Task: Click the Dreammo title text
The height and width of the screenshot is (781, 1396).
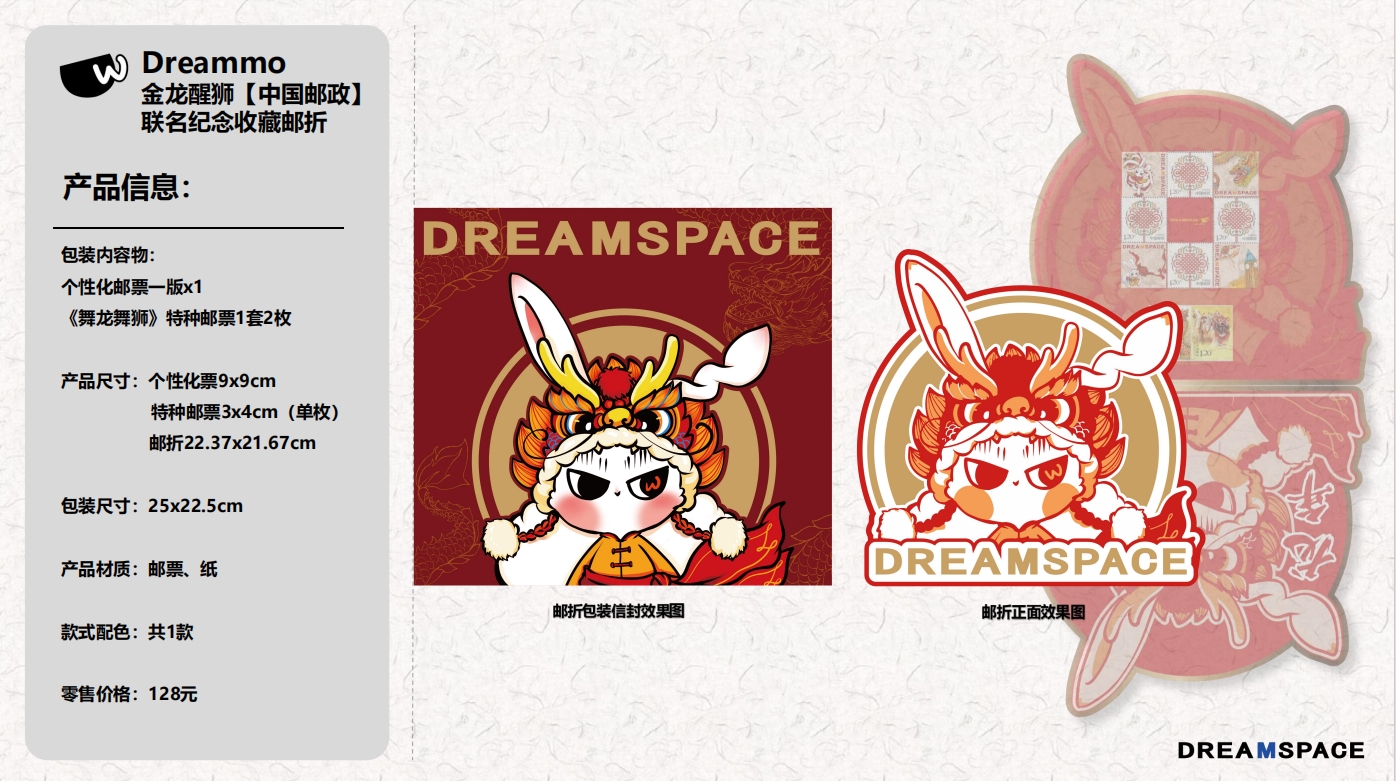Action: click(214, 62)
